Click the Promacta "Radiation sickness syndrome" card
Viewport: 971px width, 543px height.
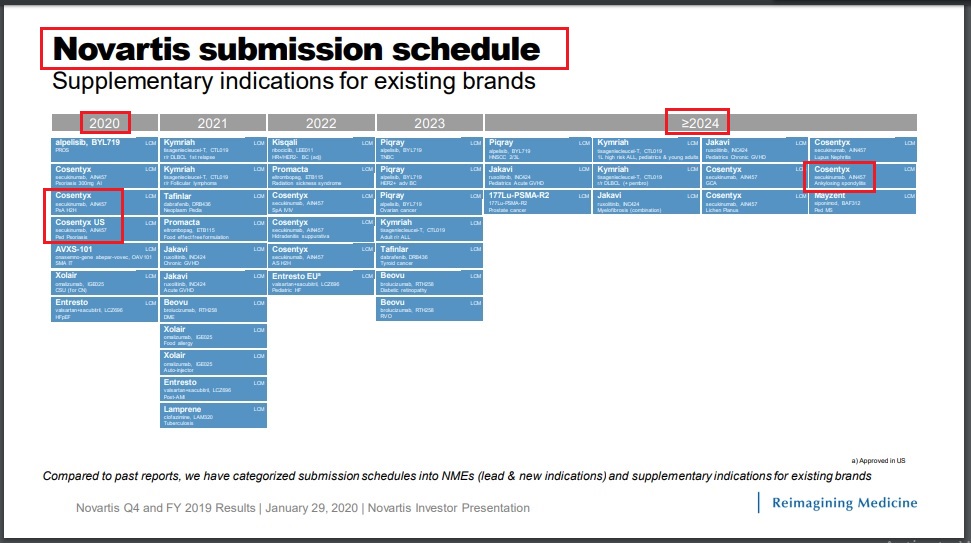[x=321, y=176]
